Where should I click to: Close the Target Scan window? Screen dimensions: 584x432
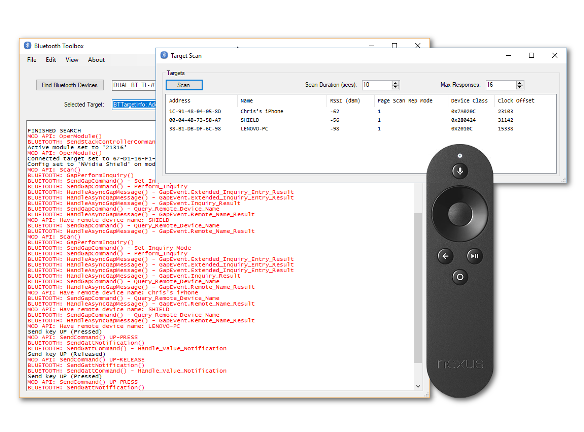click(x=555, y=55)
